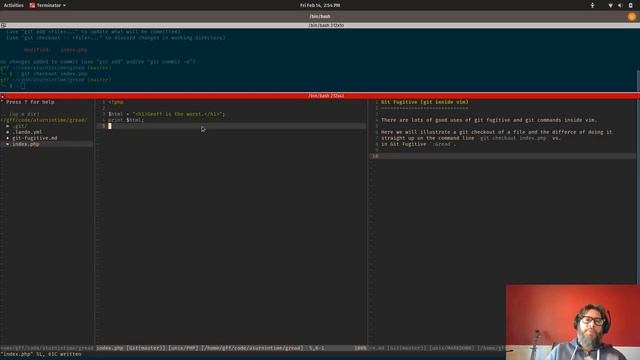Open the Activities overview
This screenshot has width=640, height=360.
(13, 5)
